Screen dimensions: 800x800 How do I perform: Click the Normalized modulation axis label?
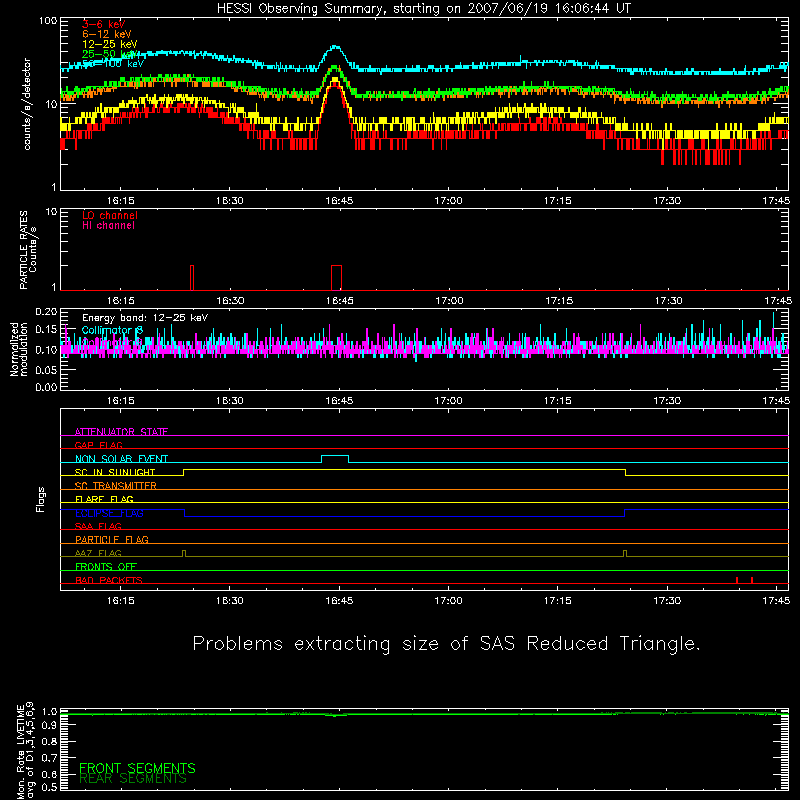pyautogui.click(x=19, y=349)
